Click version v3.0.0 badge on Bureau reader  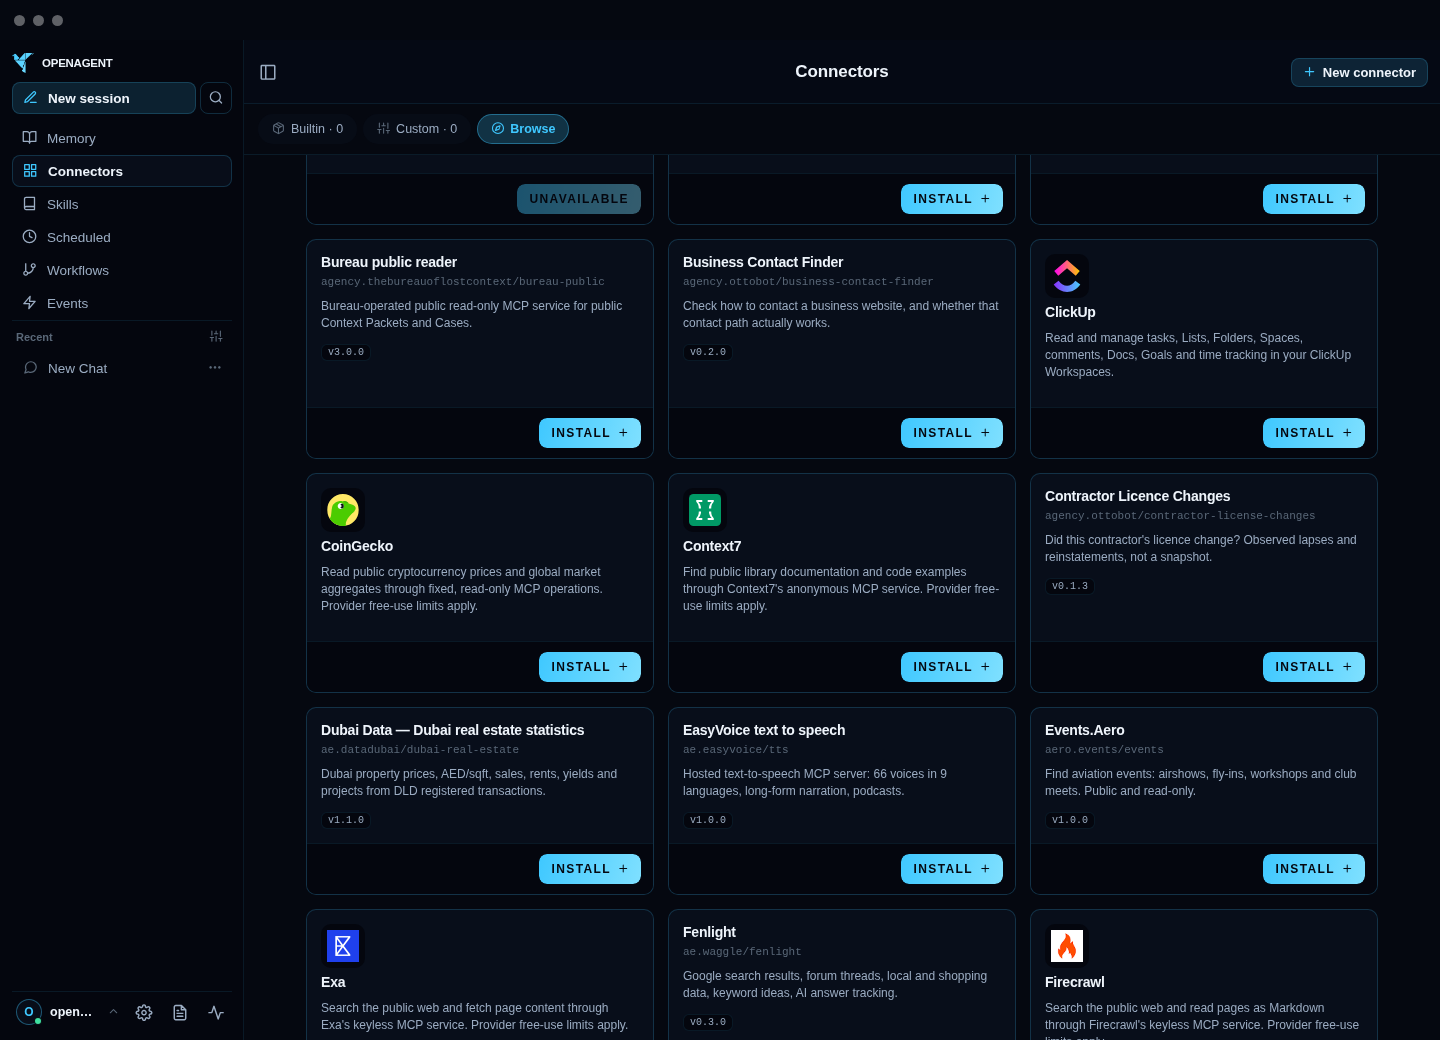pyautogui.click(x=346, y=352)
